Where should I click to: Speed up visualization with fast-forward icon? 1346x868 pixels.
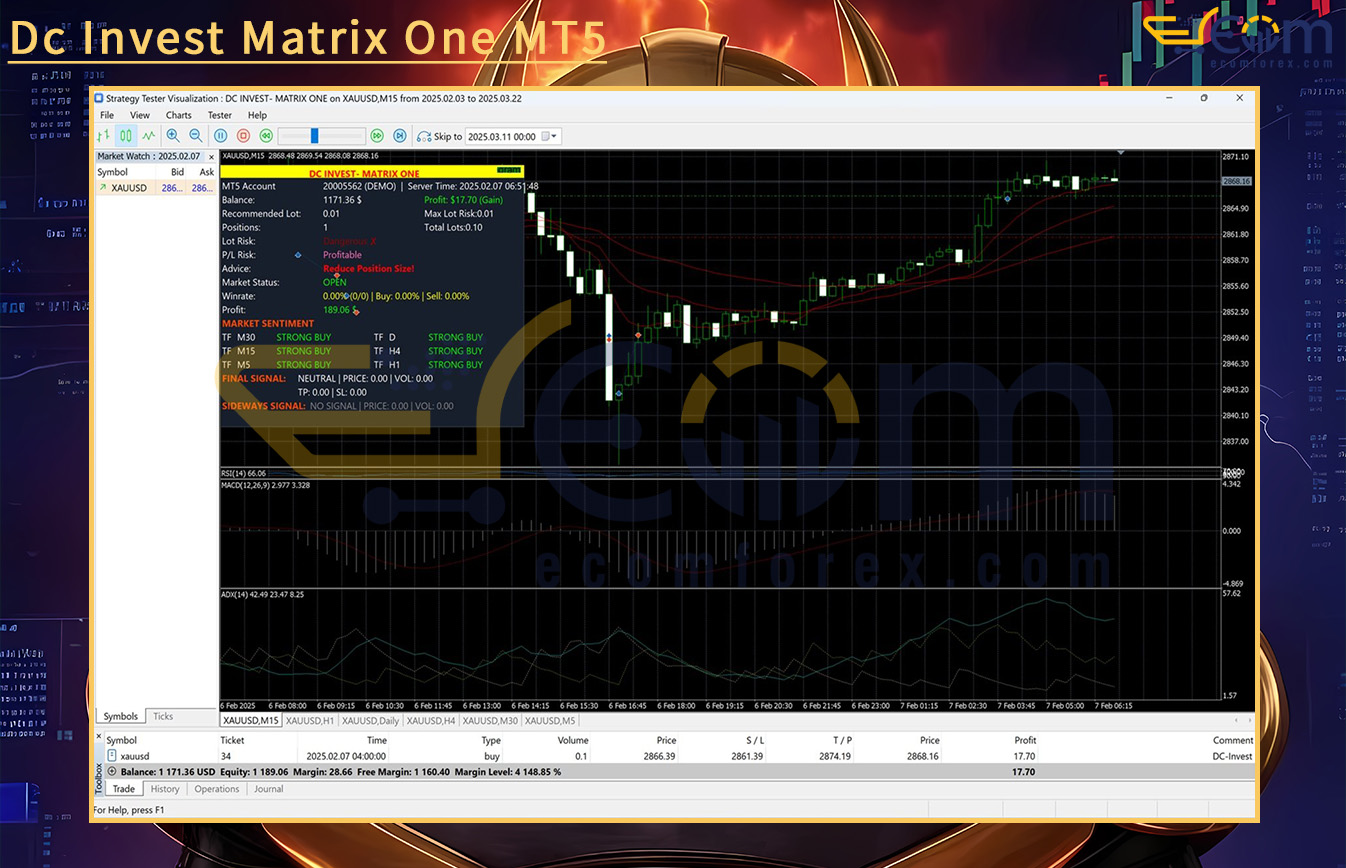pyautogui.click(x=377, y=135)
